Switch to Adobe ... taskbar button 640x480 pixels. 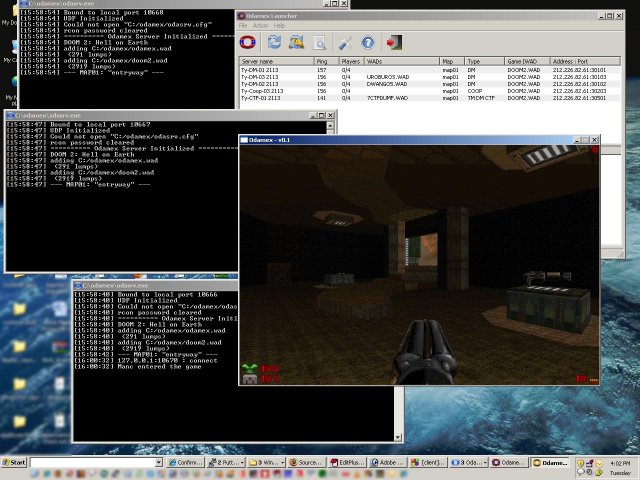click(387, 462)
